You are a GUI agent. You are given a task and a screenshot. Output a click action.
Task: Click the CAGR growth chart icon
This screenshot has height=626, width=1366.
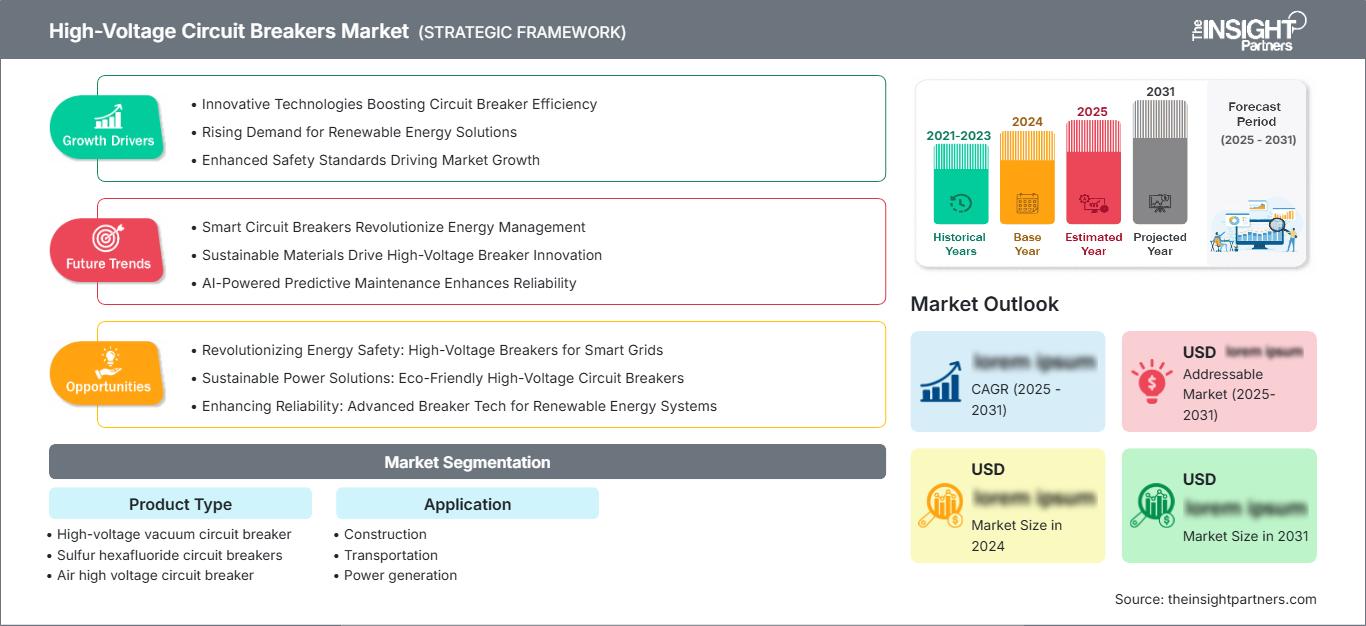(942, 380)
